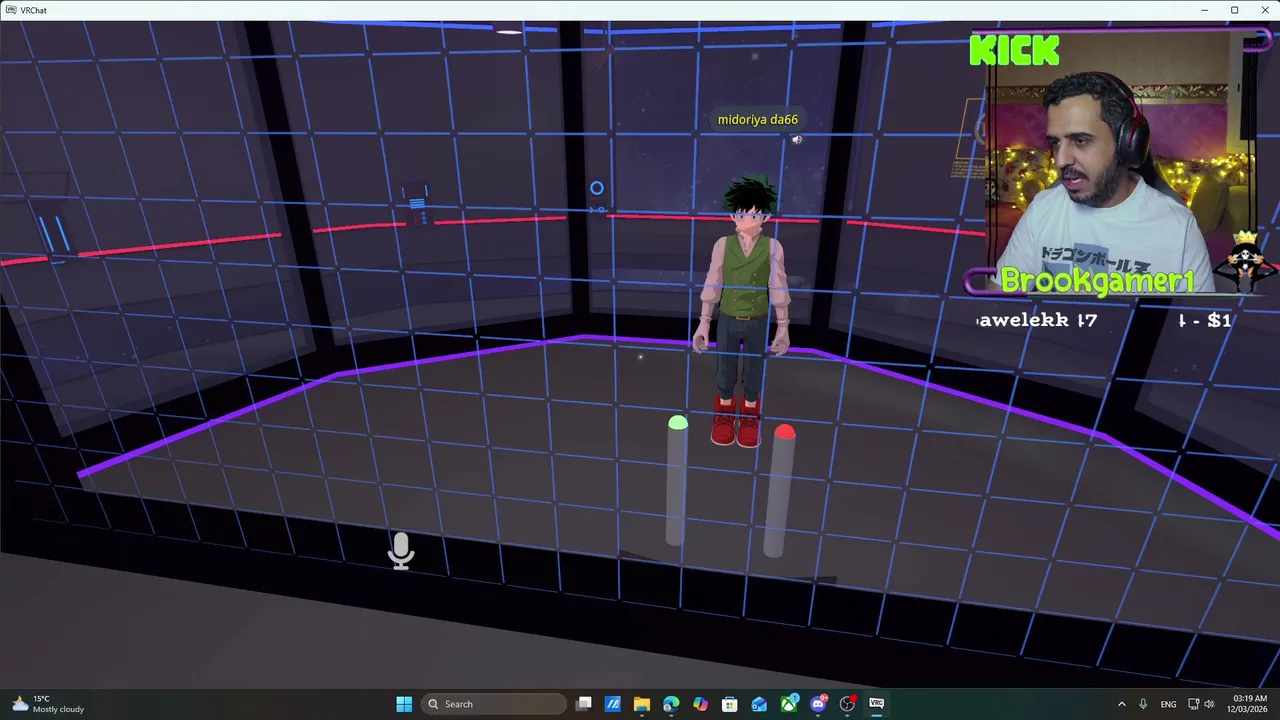Click the midoriya da66 nameplate

758,120
